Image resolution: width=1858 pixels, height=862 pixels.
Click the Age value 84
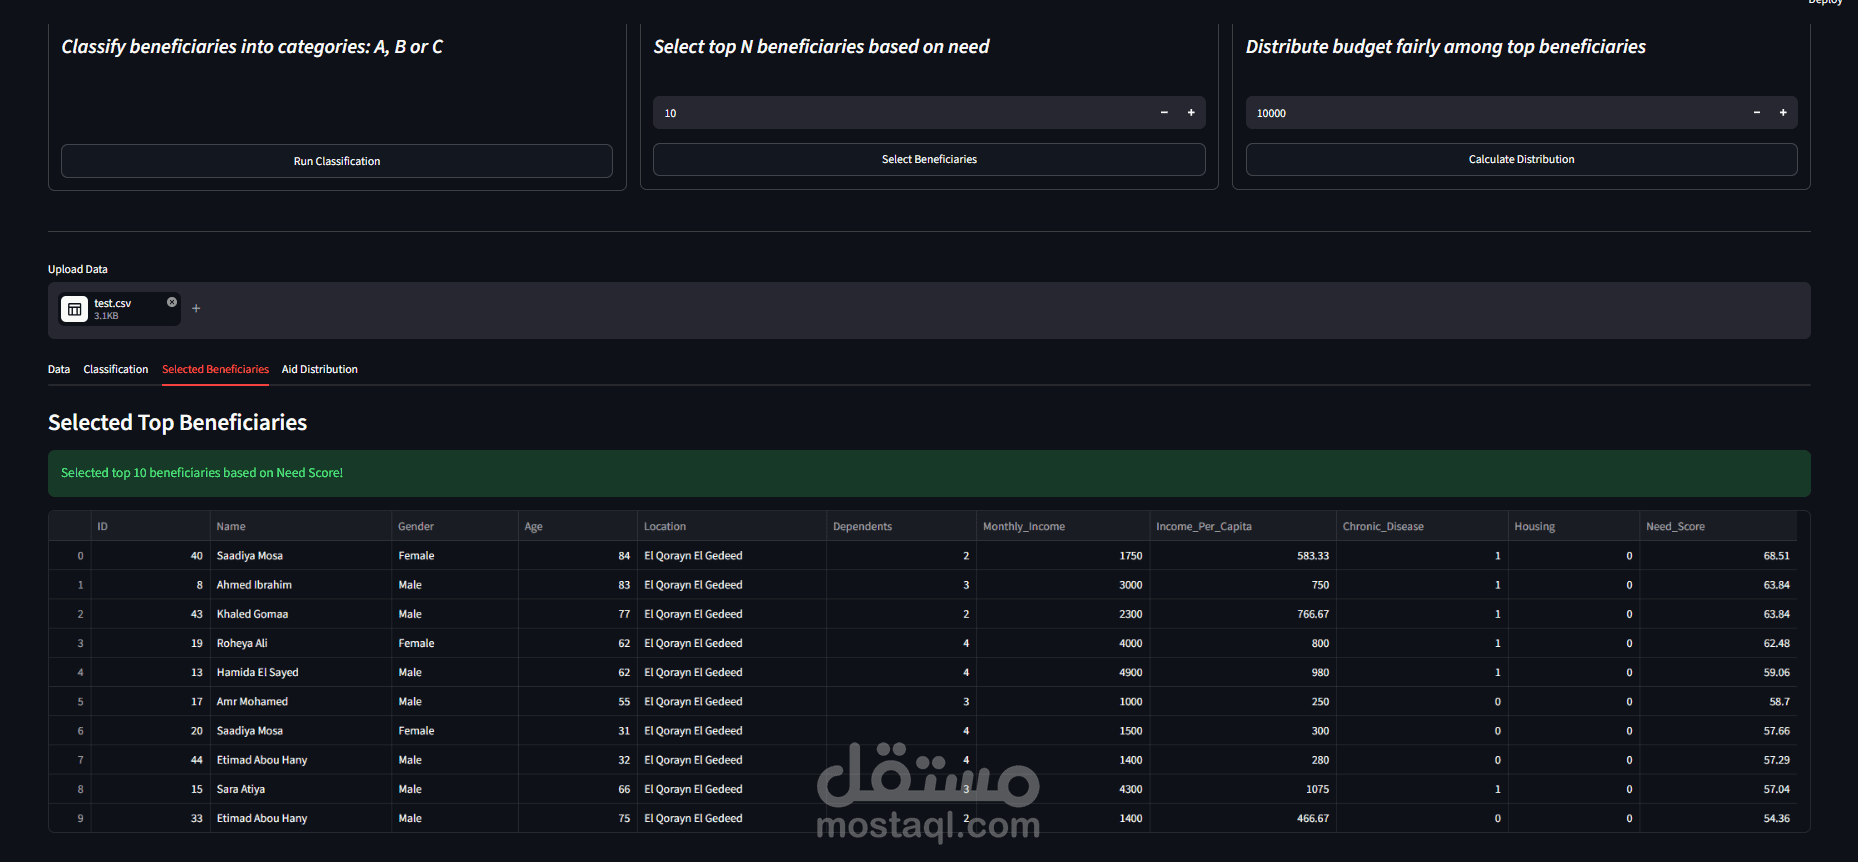tap(578, 556)
